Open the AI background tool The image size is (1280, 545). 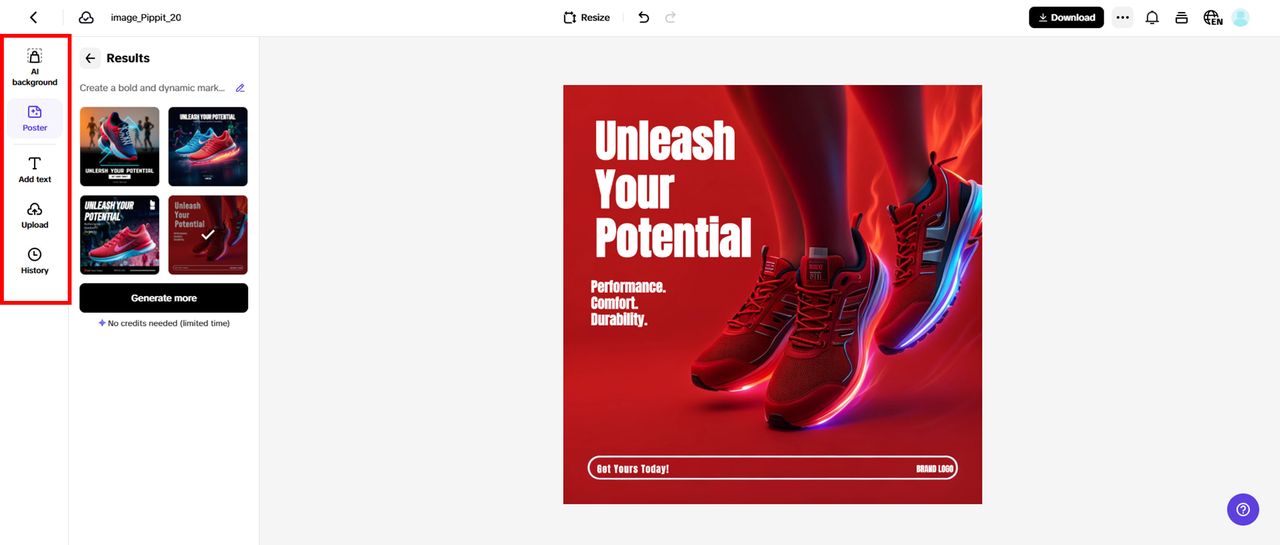click(35, 67)
